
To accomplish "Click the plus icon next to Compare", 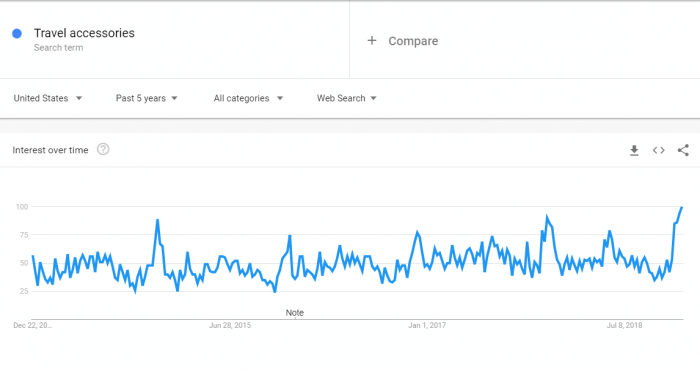I will tap(371, 41).
